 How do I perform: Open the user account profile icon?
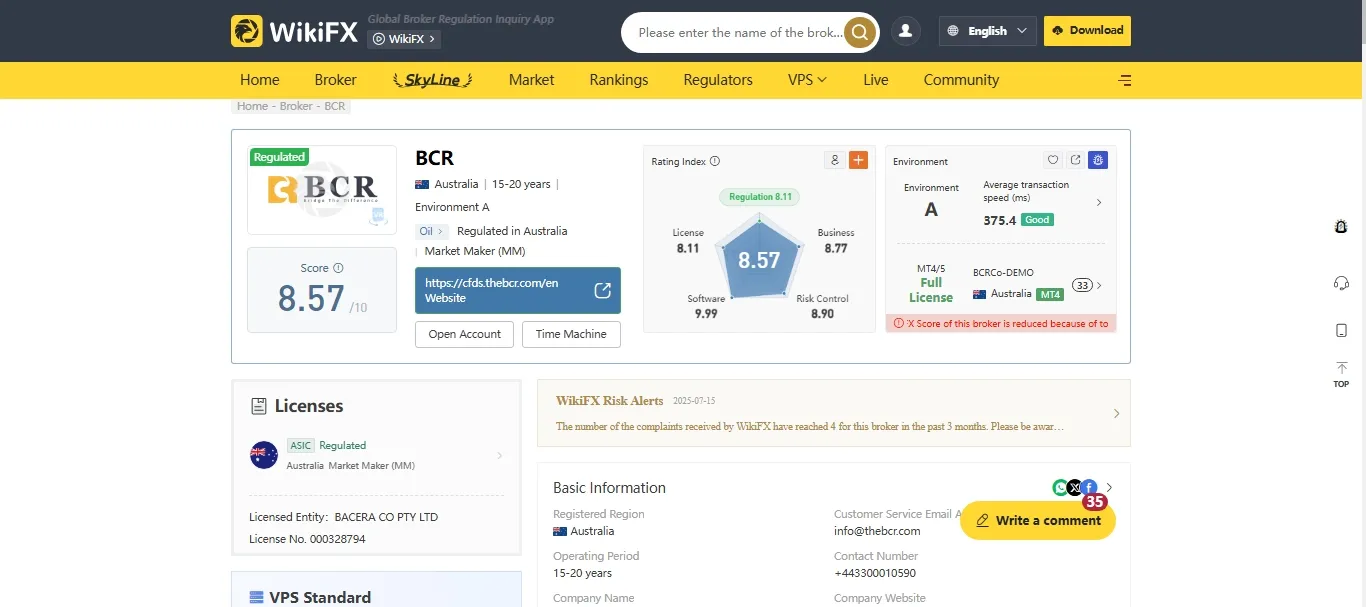(x=906, y=31)
